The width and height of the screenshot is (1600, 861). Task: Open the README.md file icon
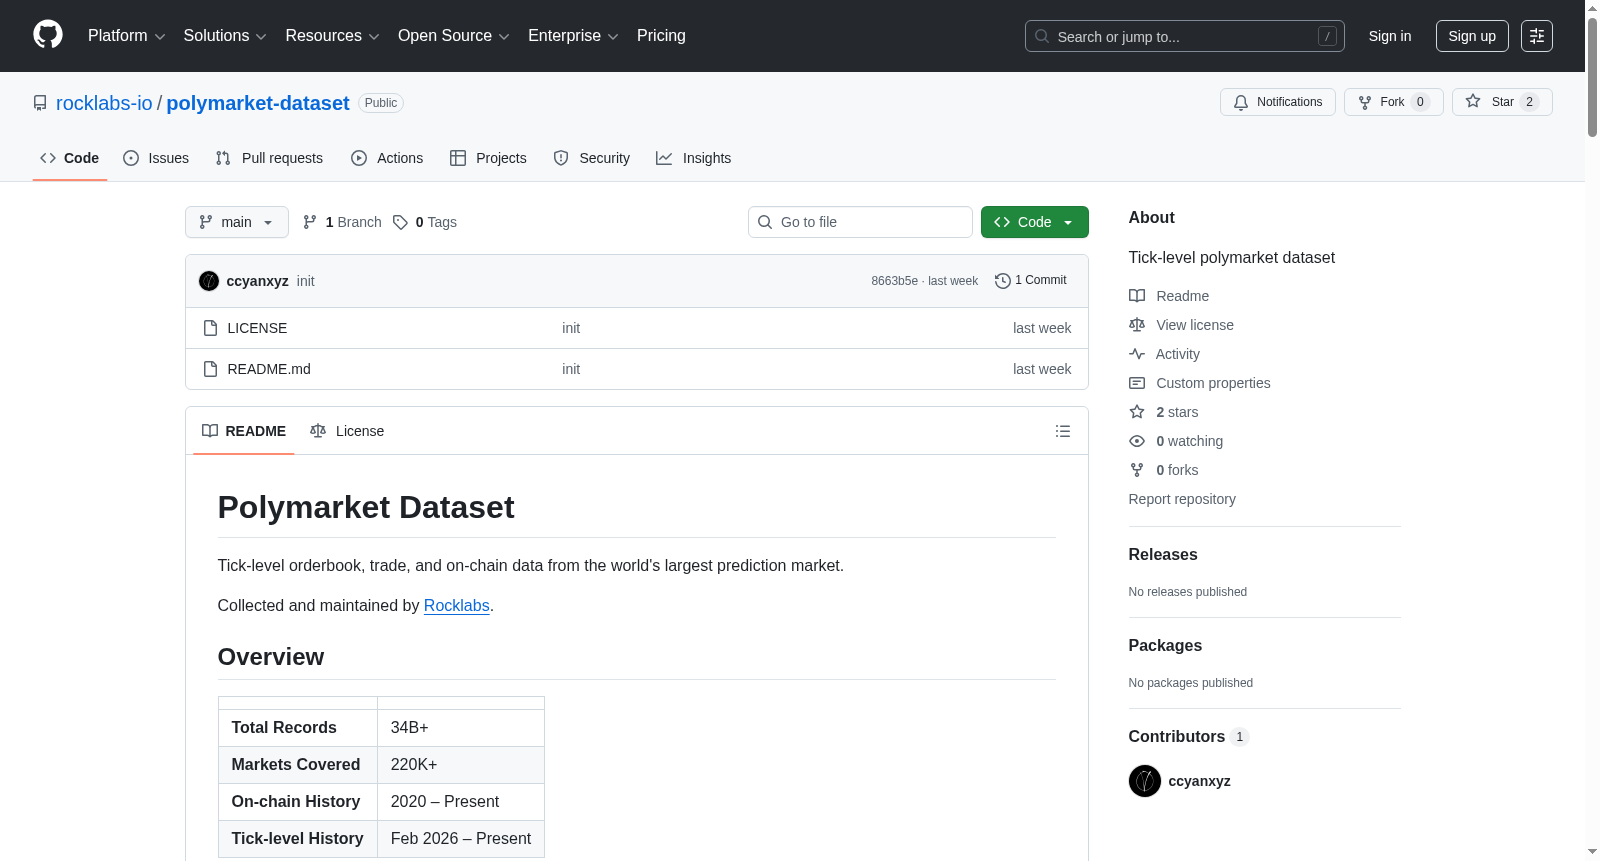[210, 369]
